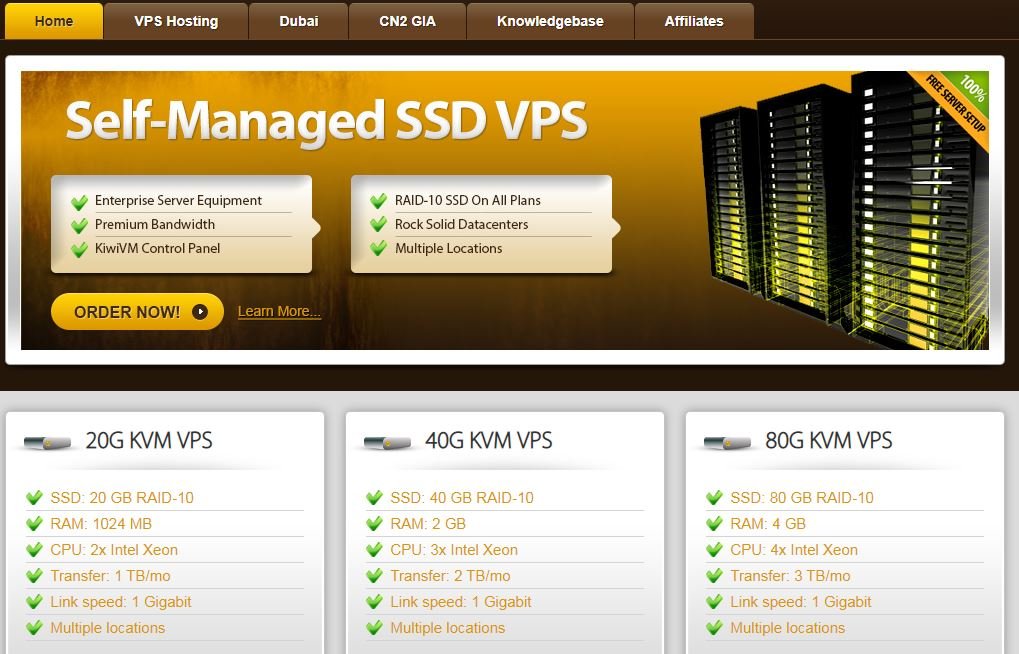Open the Home navigation tab
1019x654 pixels.
(54, 21)
